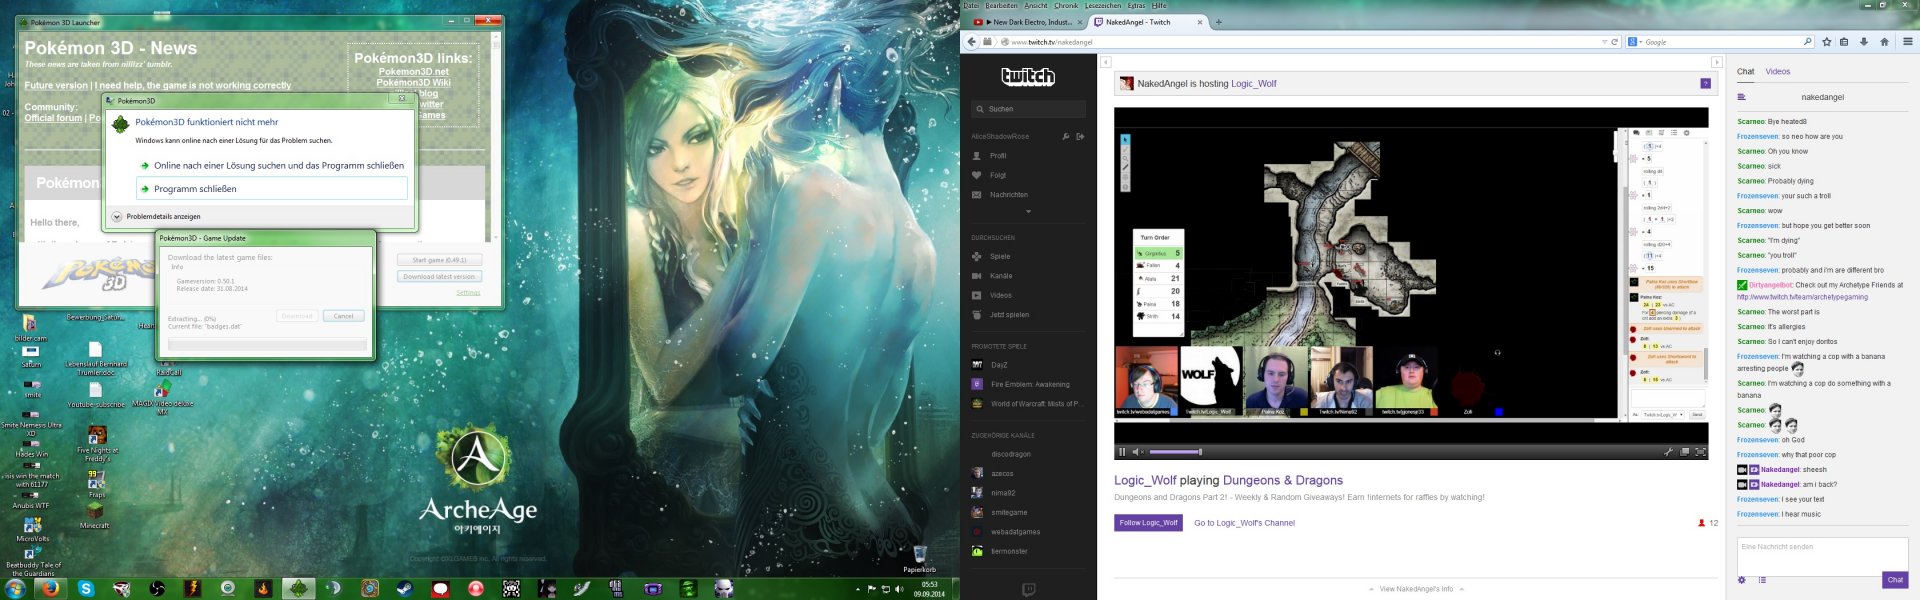Cancel the Pokémon3D Game Update
1920x600 pixels.
(344, 316)
